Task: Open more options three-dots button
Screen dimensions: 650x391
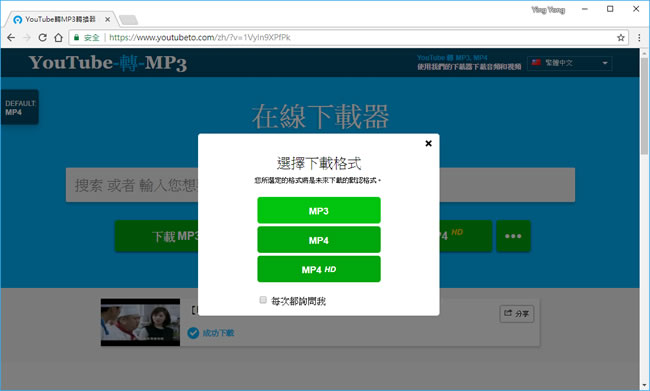Action: click(513, 236)
